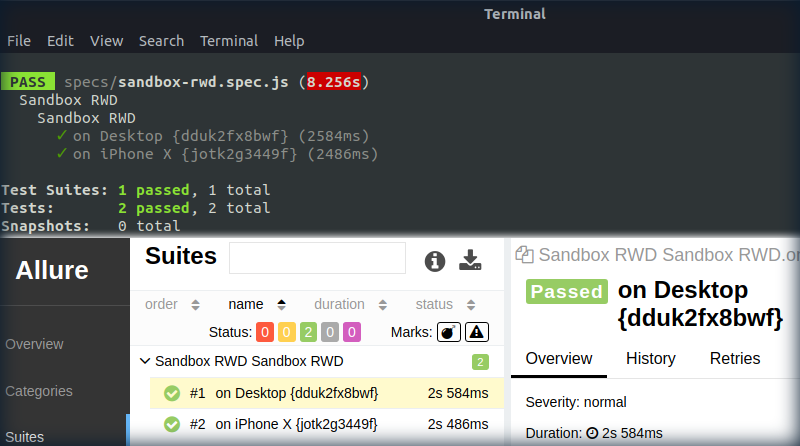The width and height of the screenshot is (800, 446).
Task: Click green check icon of test #2
Action: [171, 424]
